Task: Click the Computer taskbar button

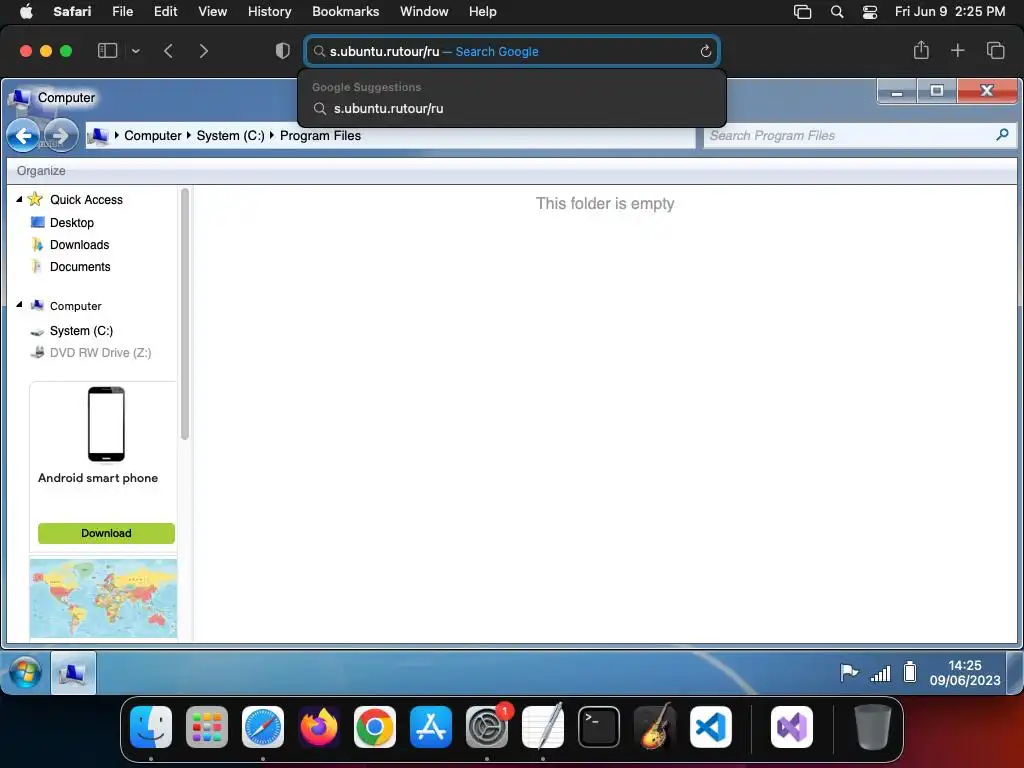Action: [73, 673]
